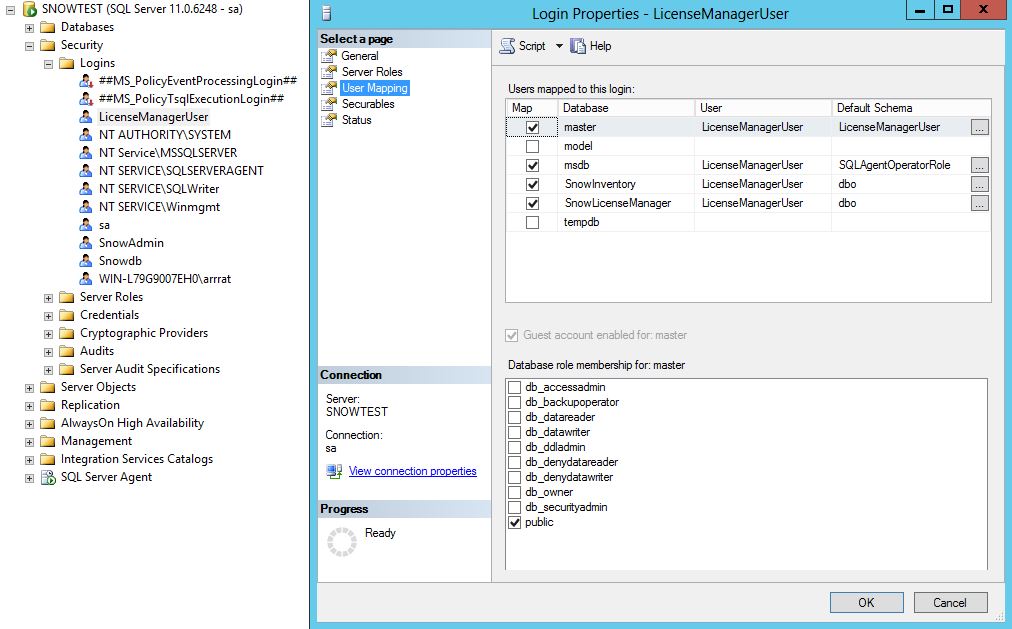This screenshot has height=629, width=1012.
Task: Collapse the SNOWTEST server node
Action: tap(10, 10)
